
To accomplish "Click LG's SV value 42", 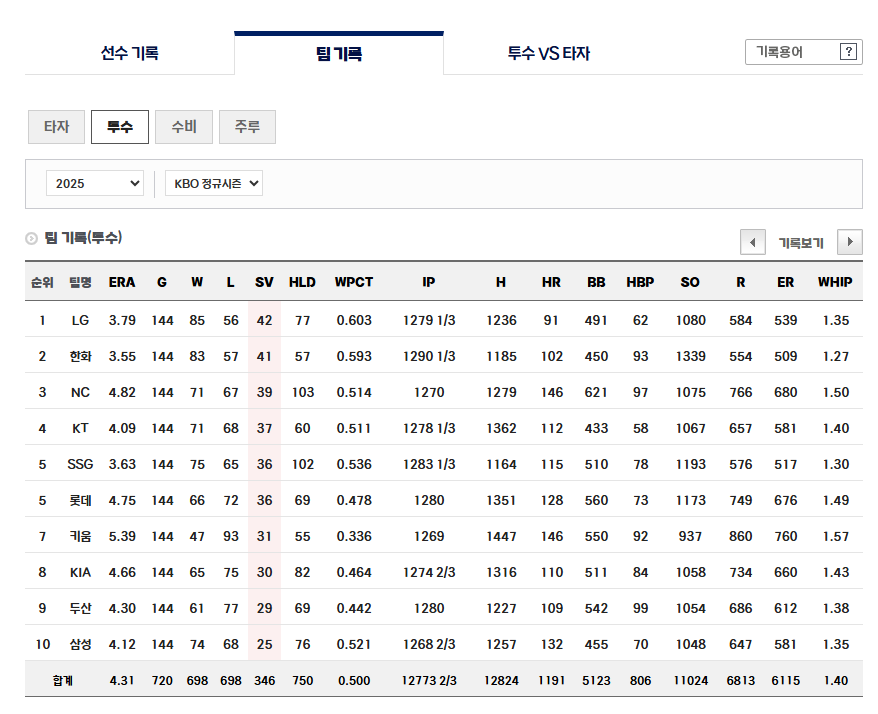I will (264, 320).
